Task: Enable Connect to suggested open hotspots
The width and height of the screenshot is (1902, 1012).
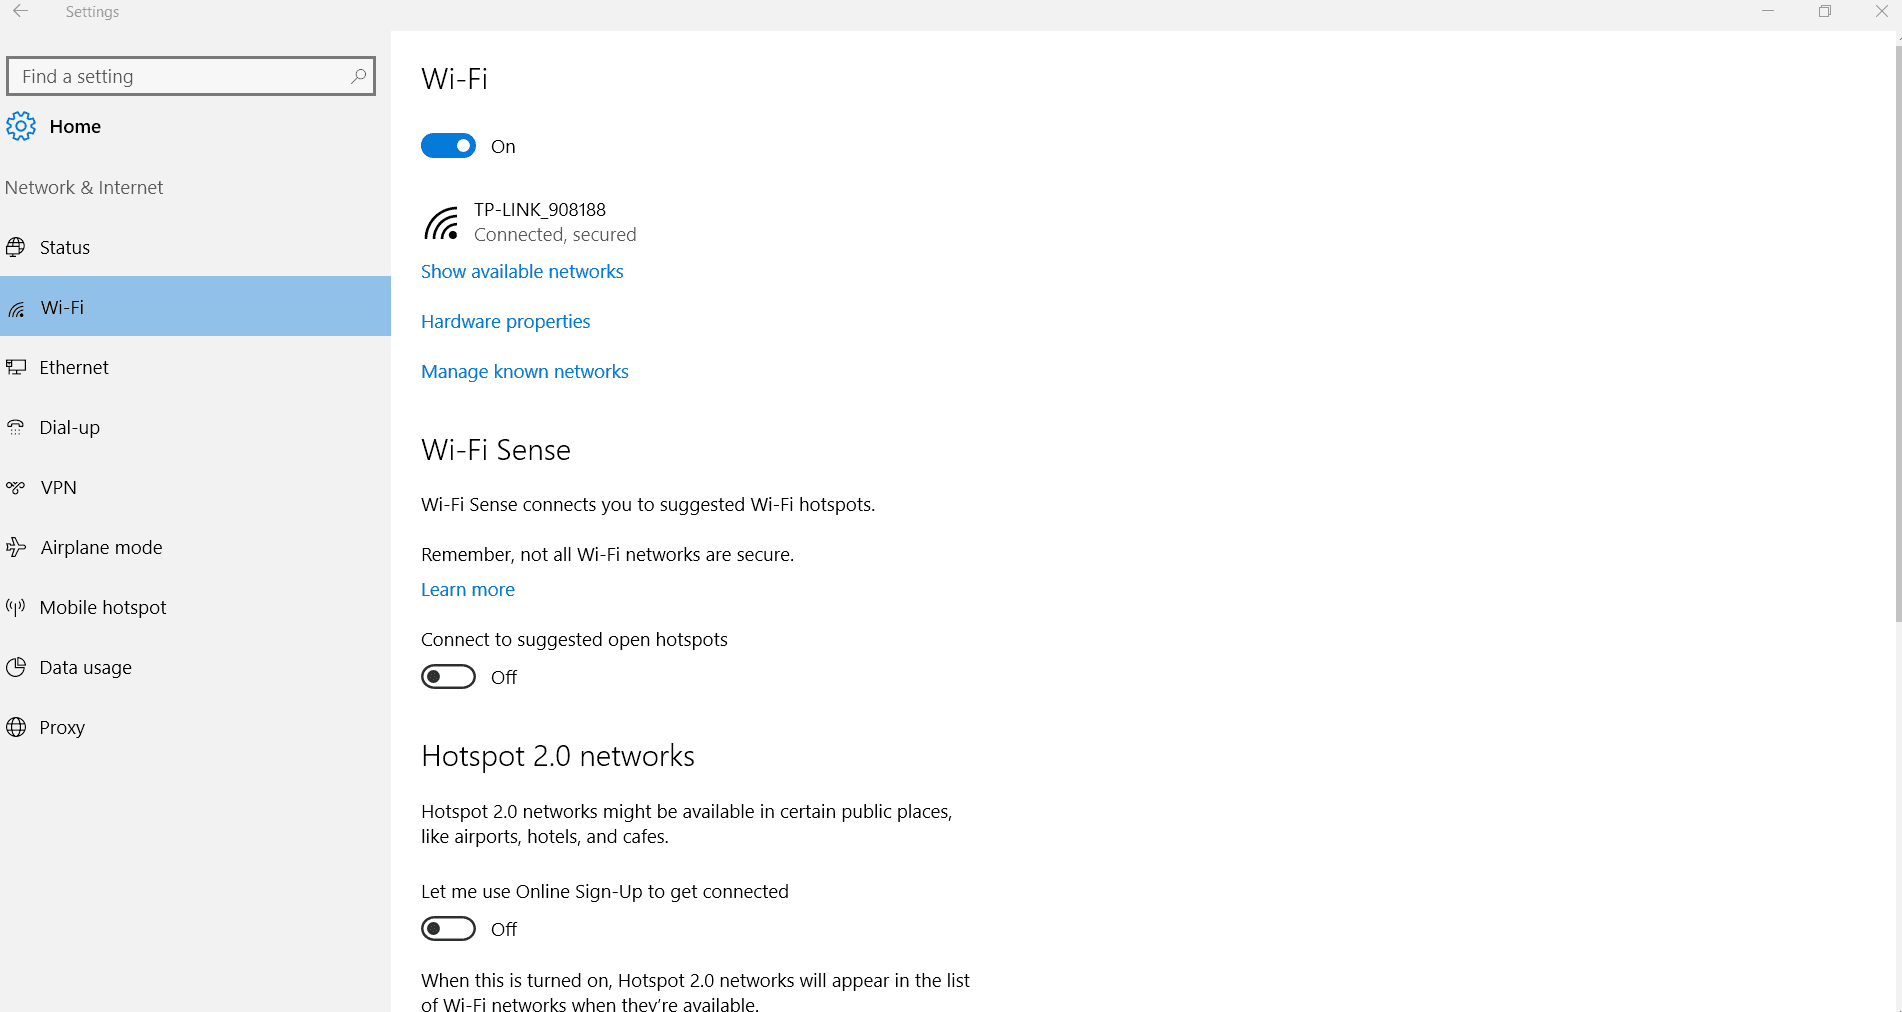Action: click(448, 676)
